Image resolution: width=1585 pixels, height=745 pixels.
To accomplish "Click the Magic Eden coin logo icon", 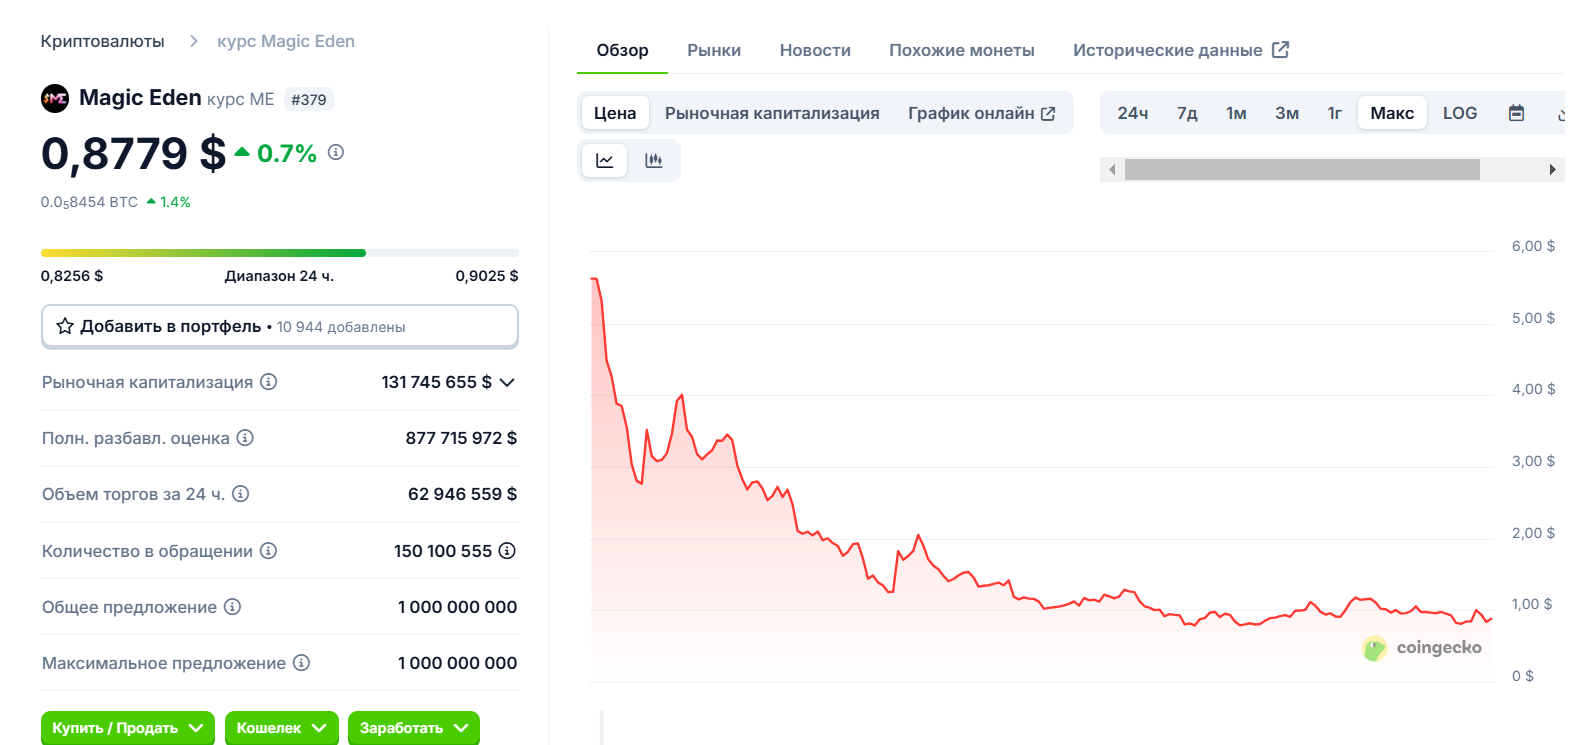I will pos(55,98).
